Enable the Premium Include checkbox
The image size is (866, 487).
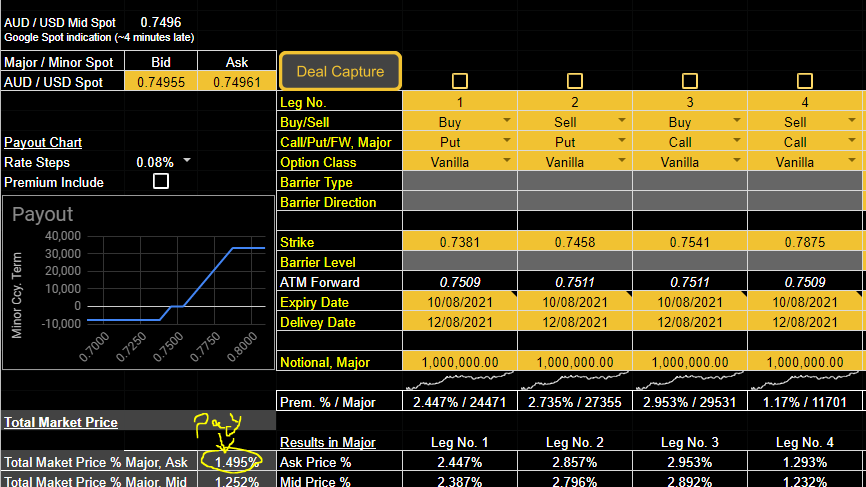tap(160, 182)
